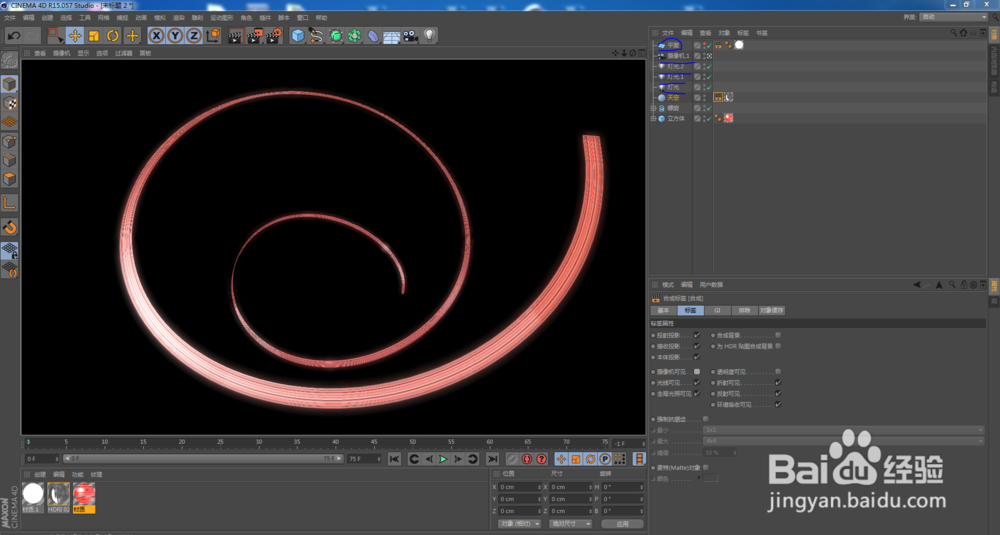Image resolution: width=1000 pixels, height=535 pixels.
Task: Toggle 摄像机可见 checkbox
Action: coord(697,372)
